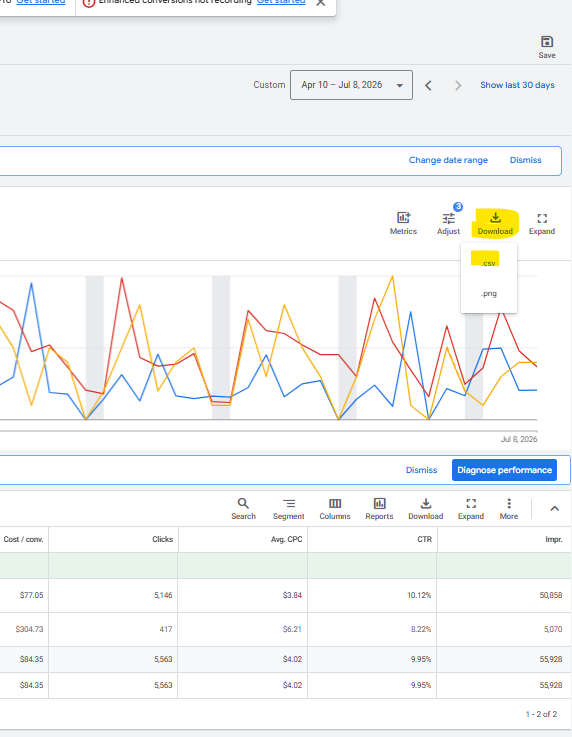Image resolution: width=572 pixels, height=737 pixels.
Task: Click the 417 clicks cell
Action: pos(166,629)
